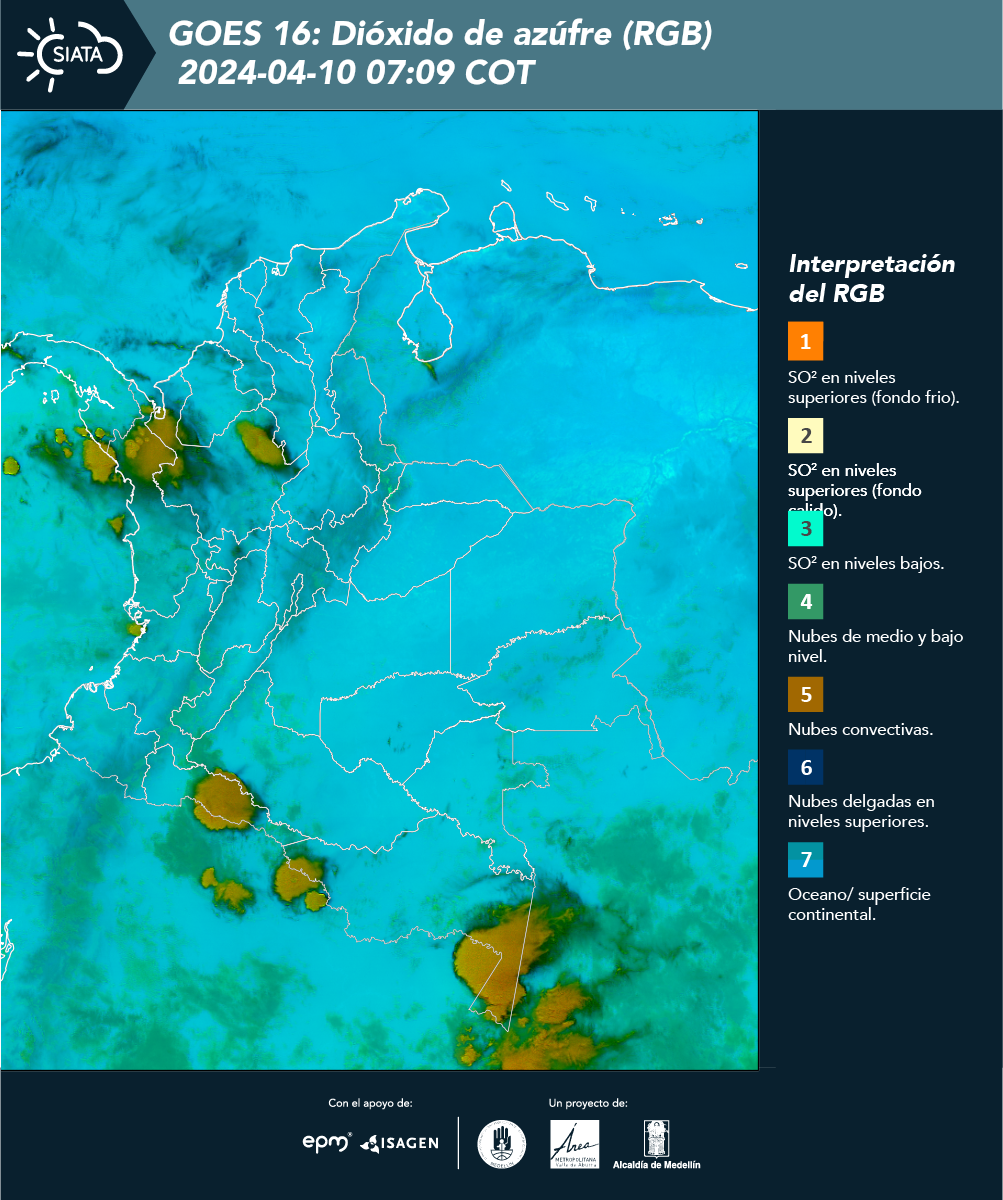Click the title "GOES 16: Dióxido de azúfre (RGB)"

click(440, 34)
